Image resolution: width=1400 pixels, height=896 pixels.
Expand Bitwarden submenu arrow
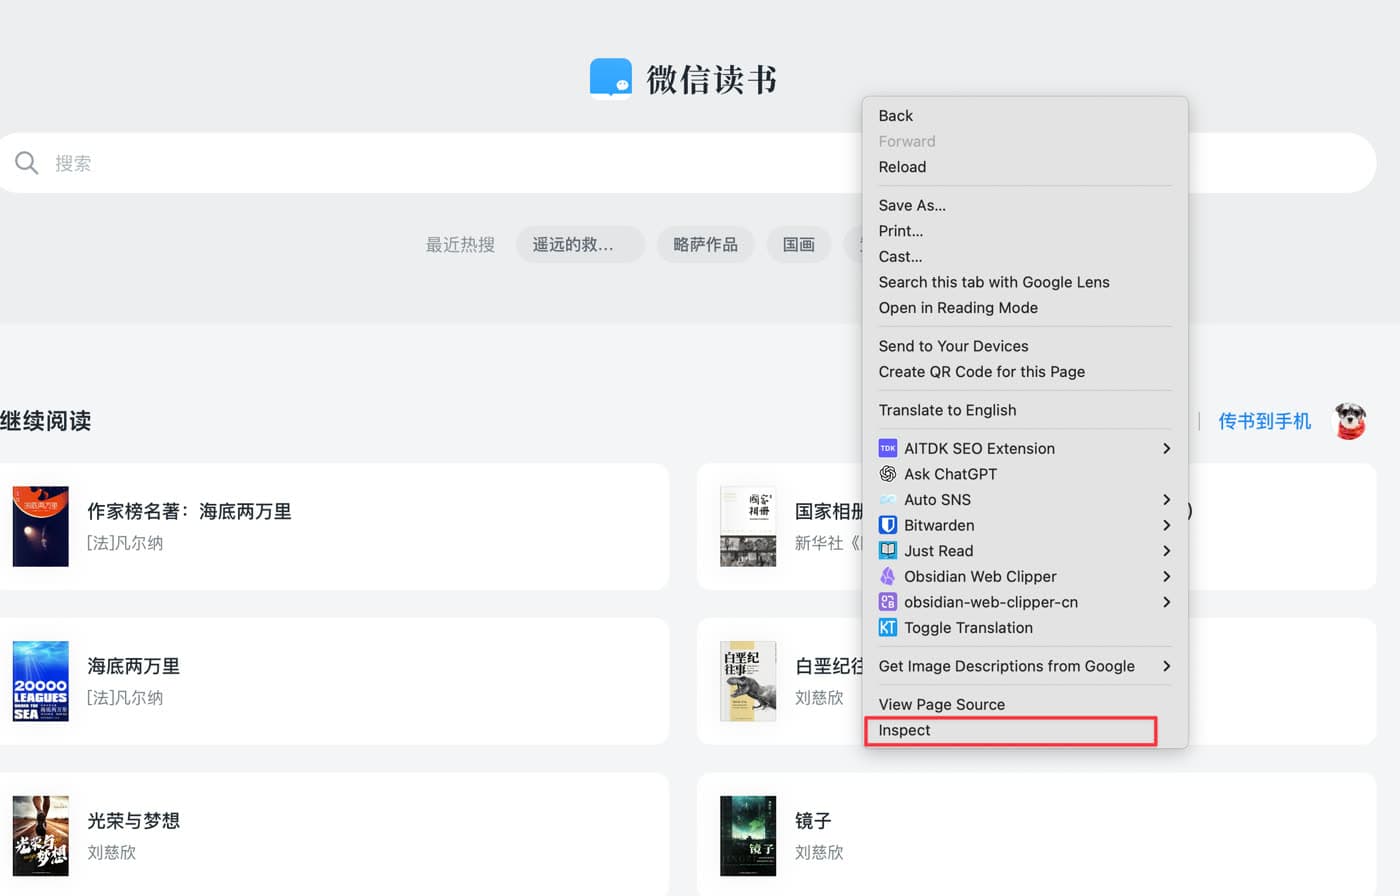point(1166,525)
